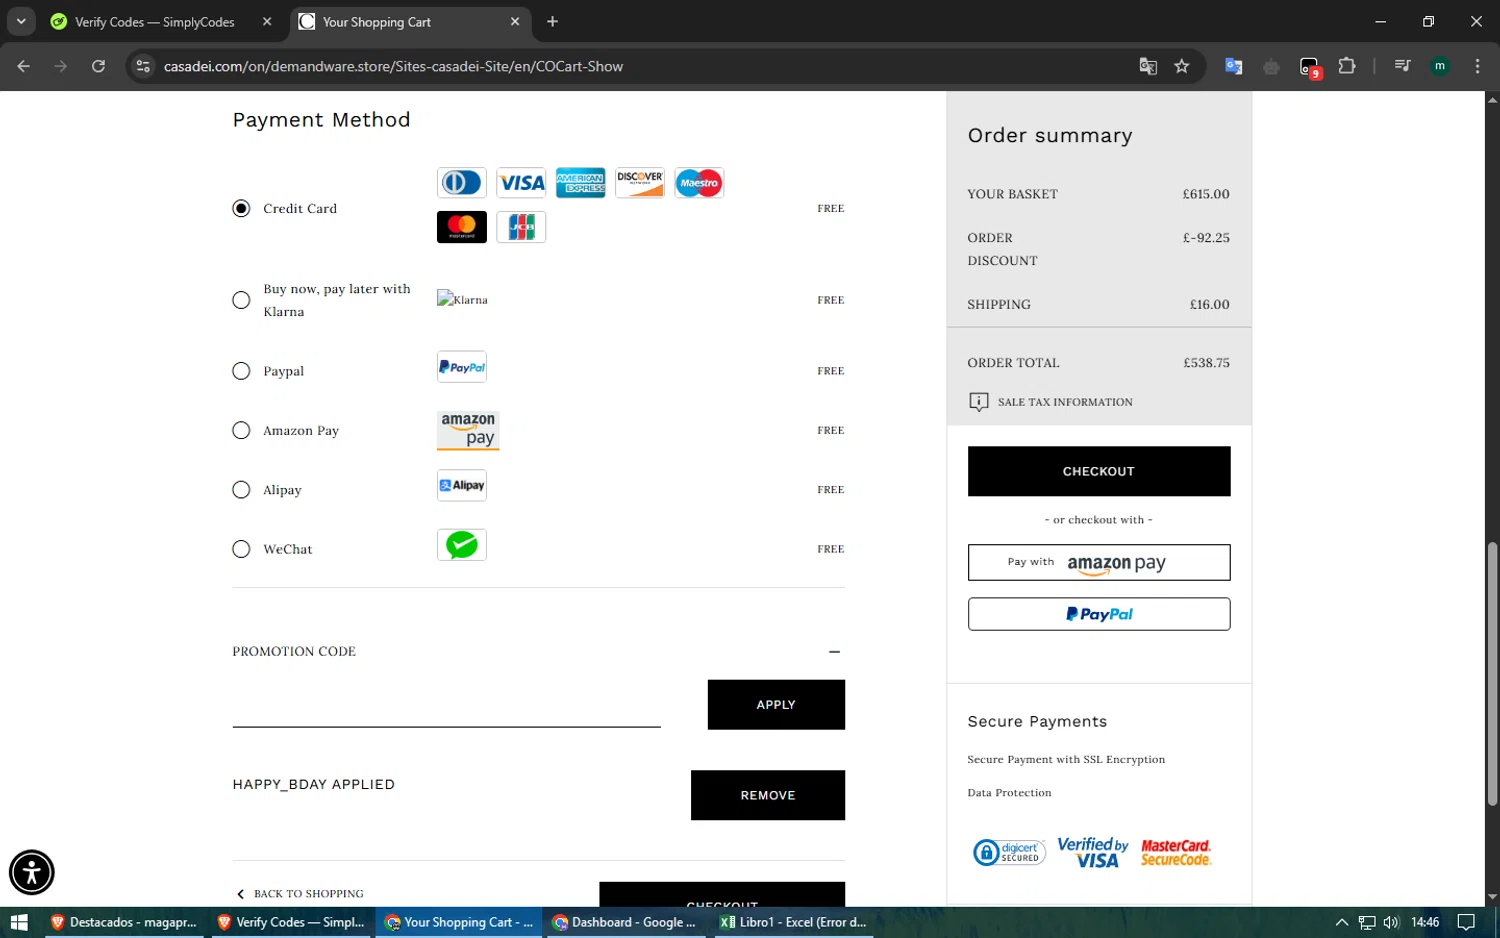Screen dimensions: 1500x938
Task: Switch to Verify Codes — SimplyCodes tab
Action: [x=155, y=22]
